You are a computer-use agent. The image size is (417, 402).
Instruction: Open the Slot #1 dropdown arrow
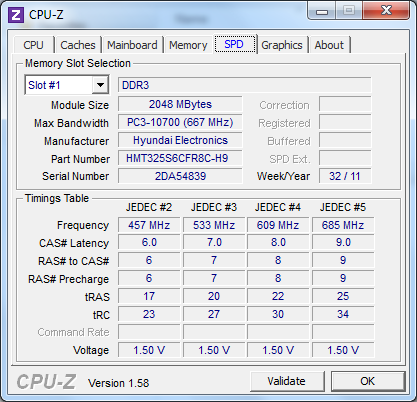[100, 85]
